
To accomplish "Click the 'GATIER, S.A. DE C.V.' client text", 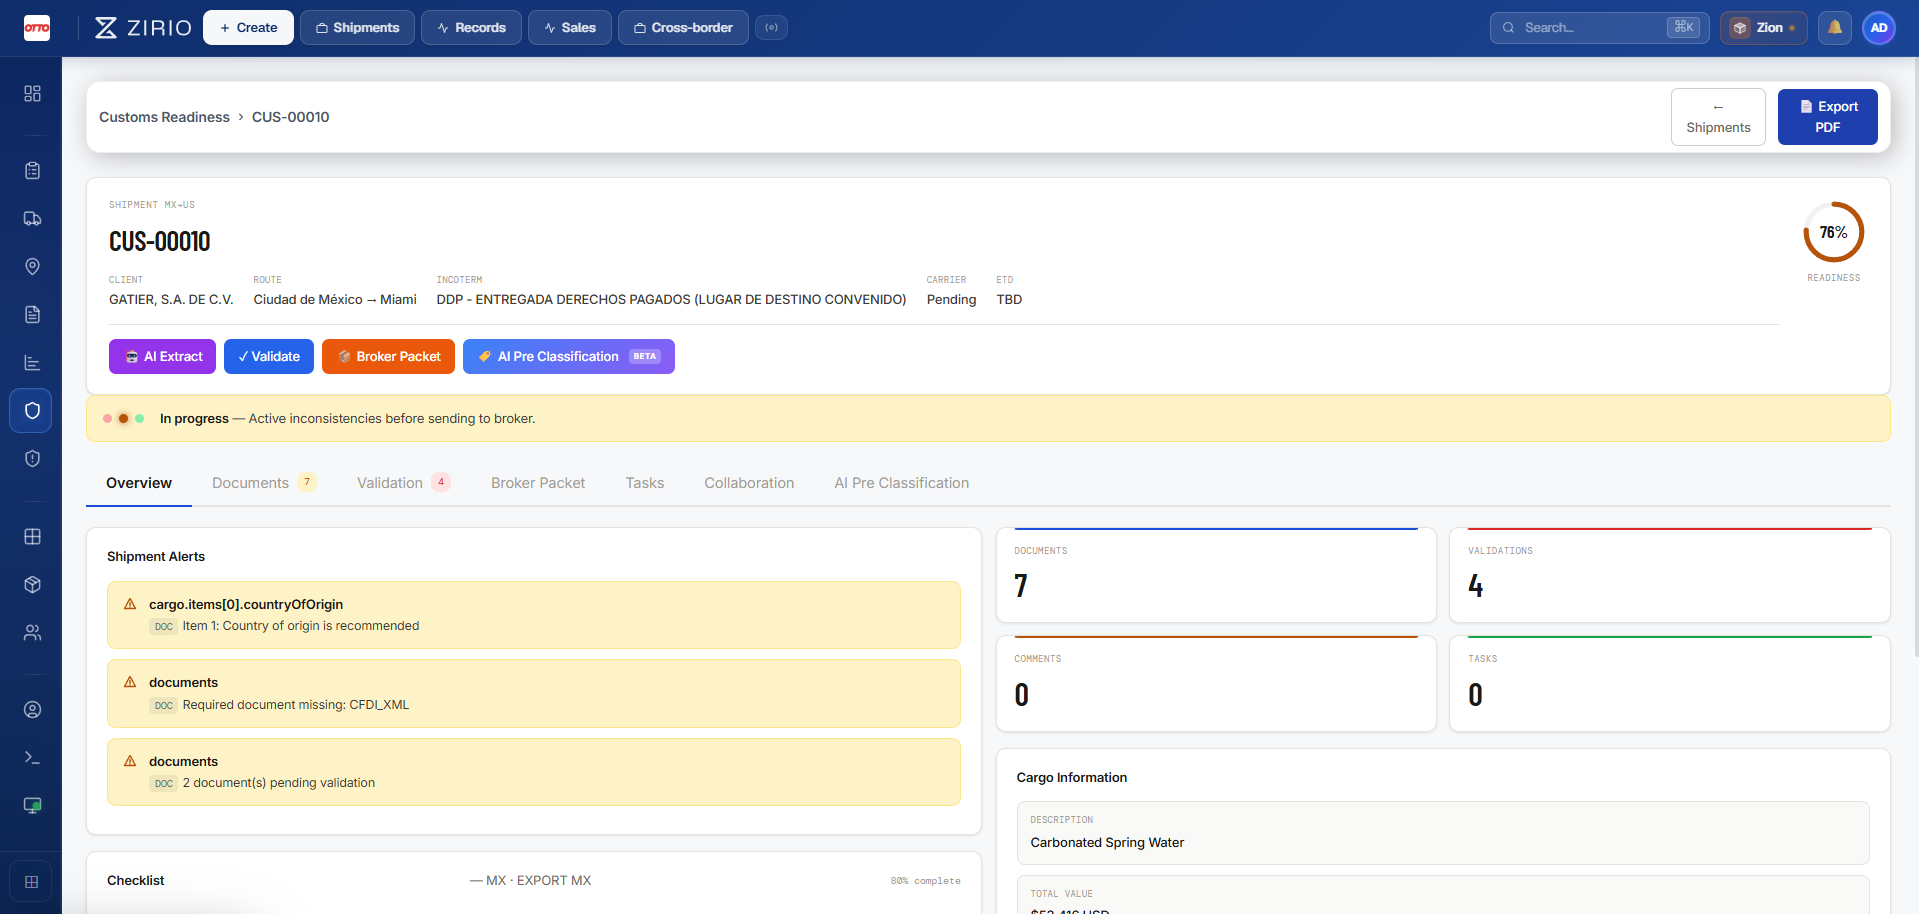I will tap(171, 300).
